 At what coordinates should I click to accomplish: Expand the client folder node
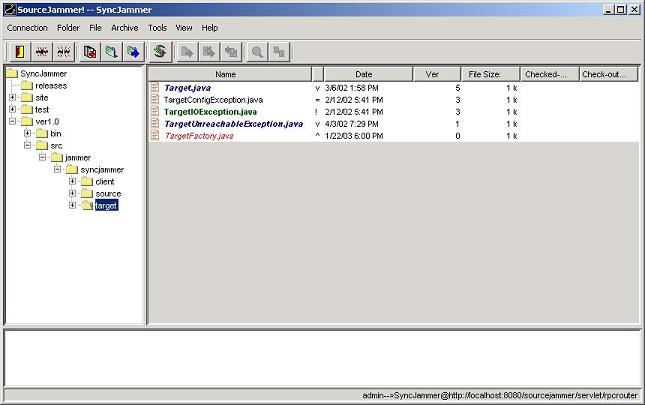[x=72, y=181]
